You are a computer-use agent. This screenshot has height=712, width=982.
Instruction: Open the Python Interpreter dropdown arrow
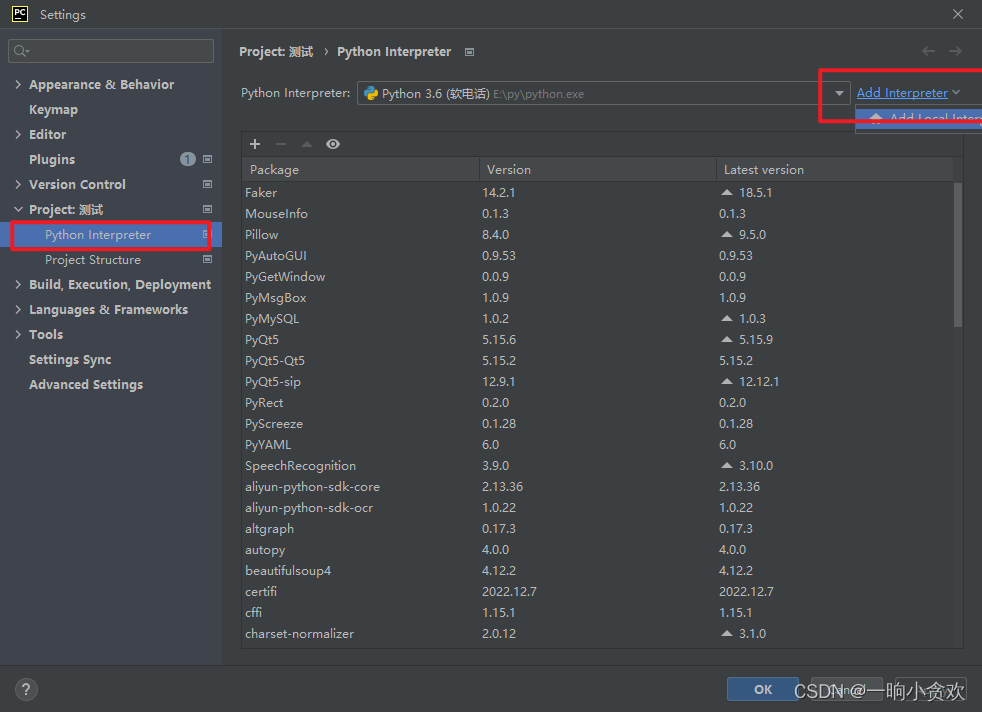tap(839, 93)
